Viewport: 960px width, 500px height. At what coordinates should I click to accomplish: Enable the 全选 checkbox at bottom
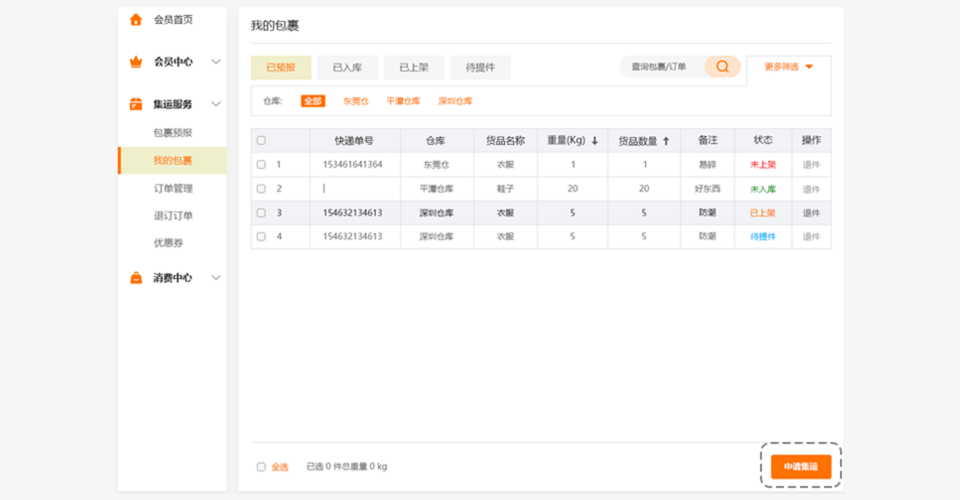tap(262, 467)
